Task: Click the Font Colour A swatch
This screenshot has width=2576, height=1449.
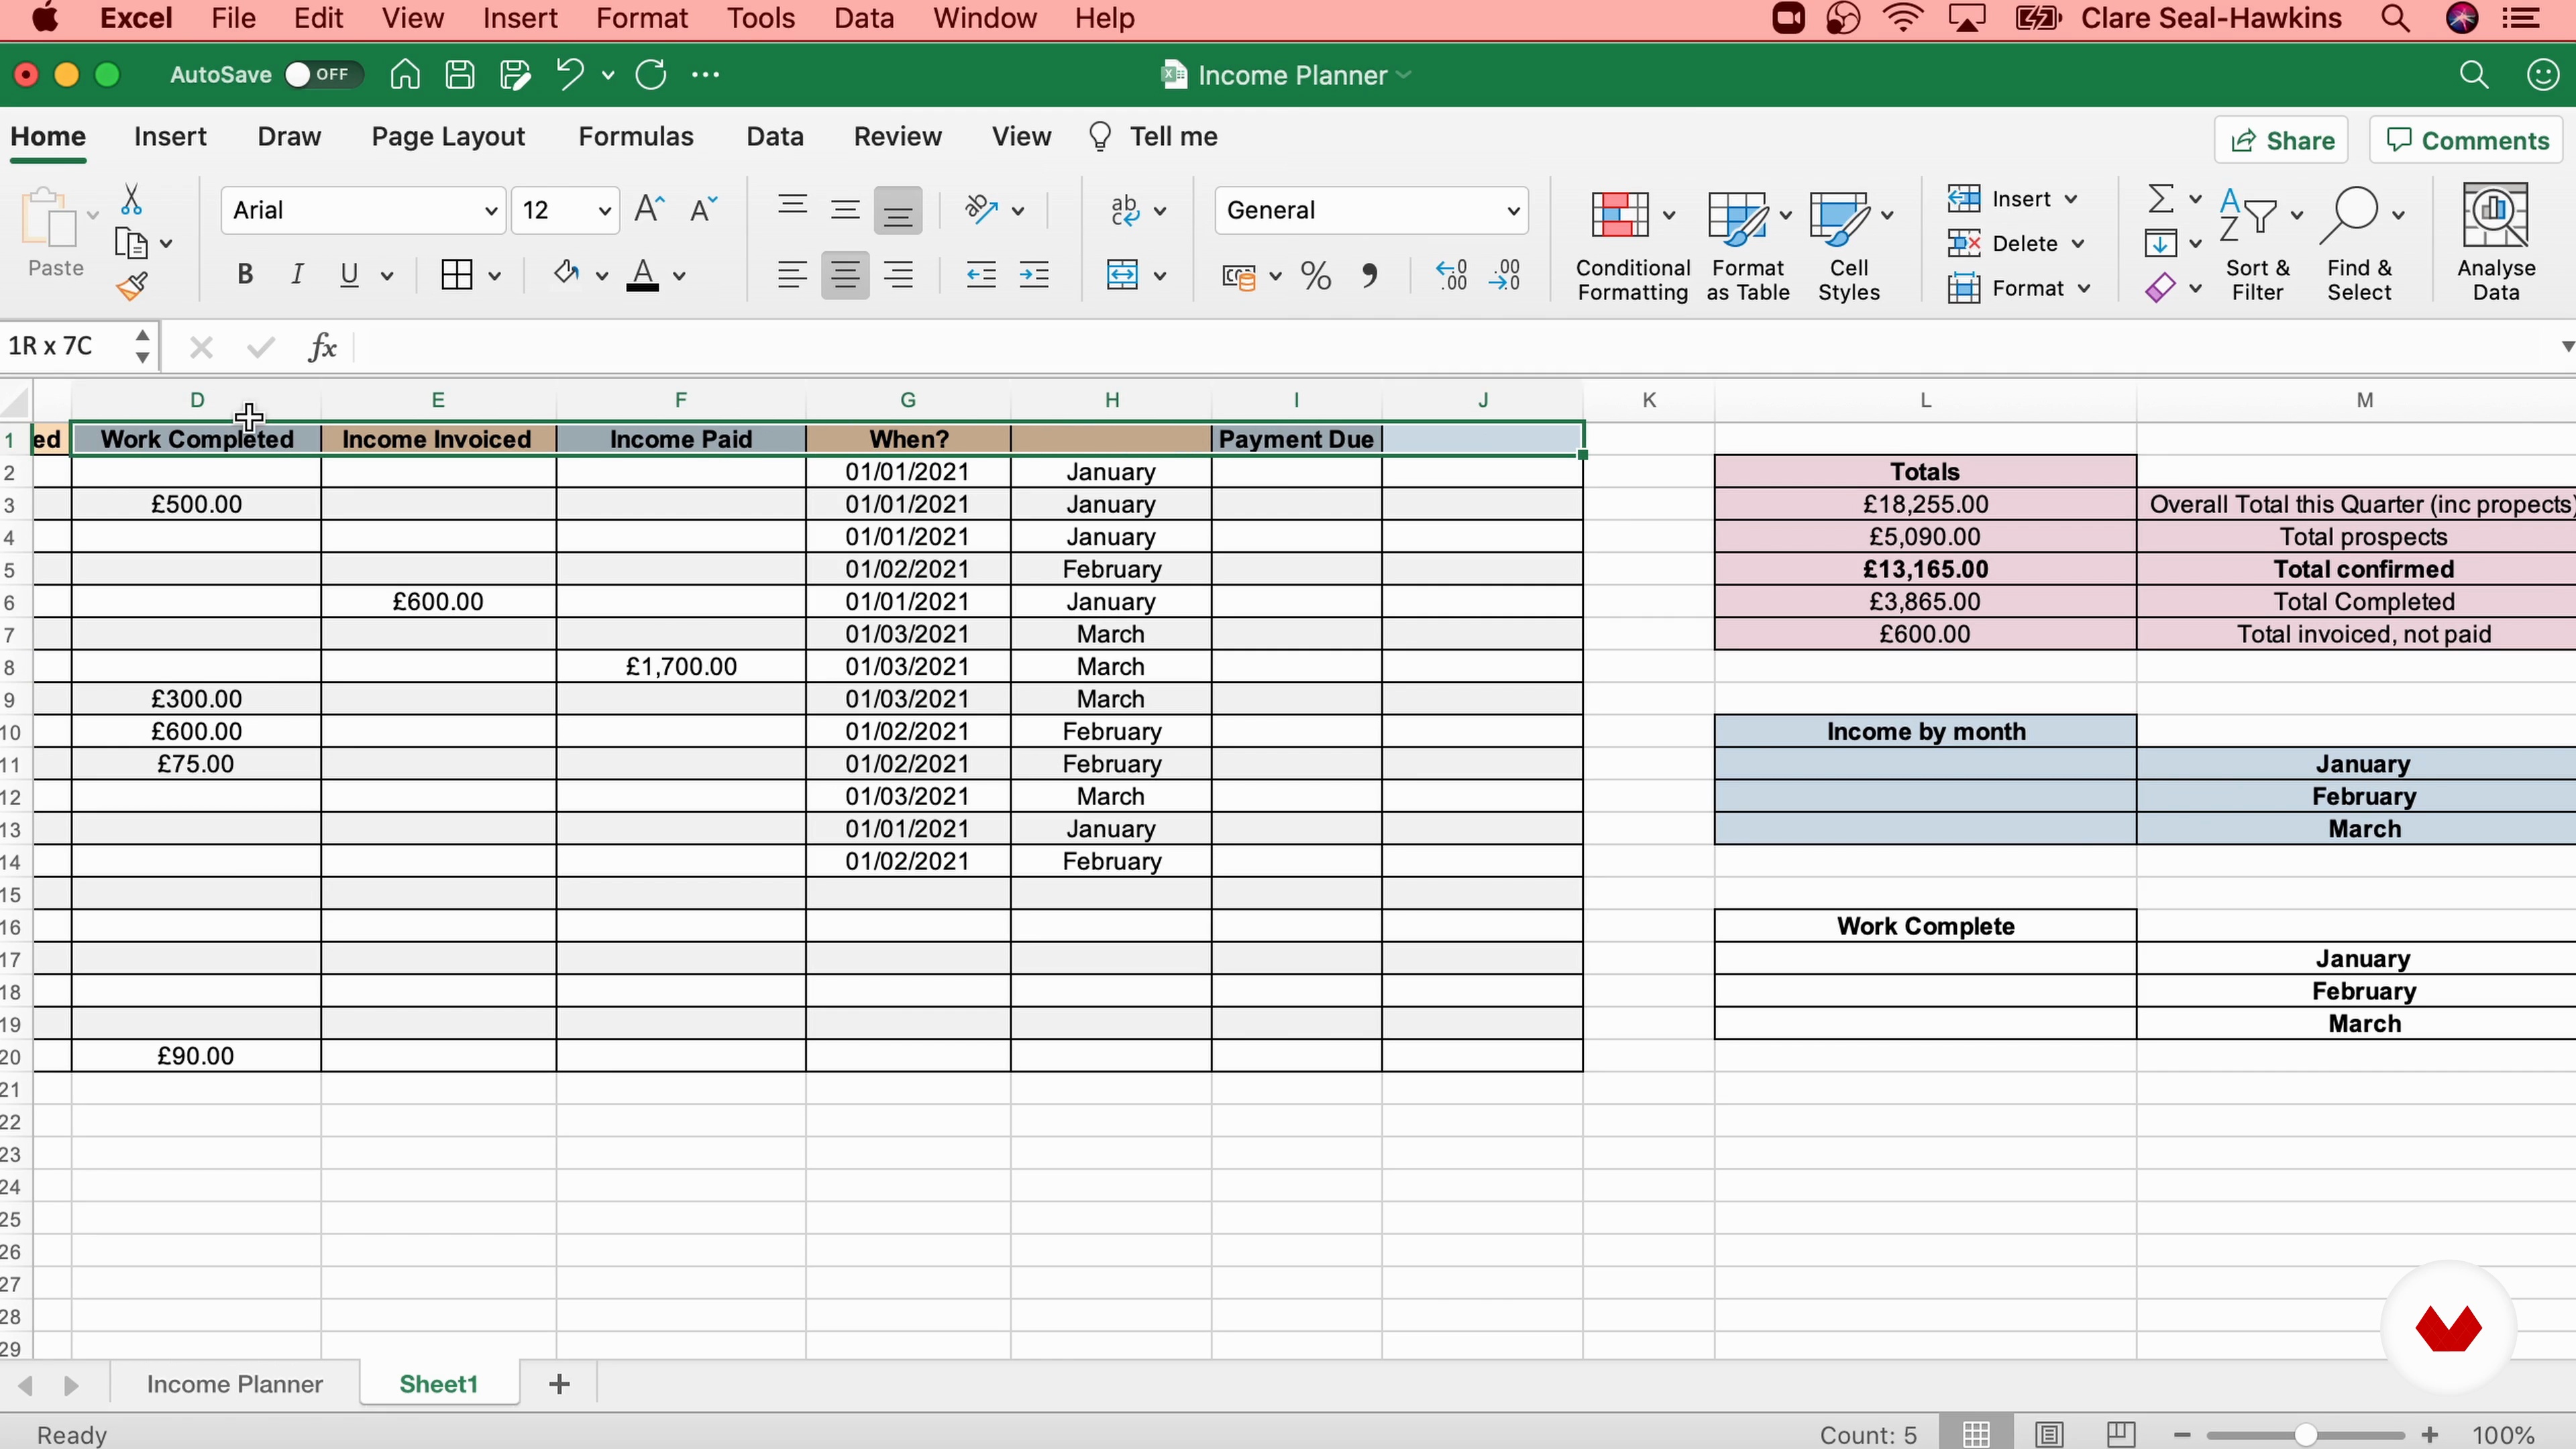Action: click(643, 274)
